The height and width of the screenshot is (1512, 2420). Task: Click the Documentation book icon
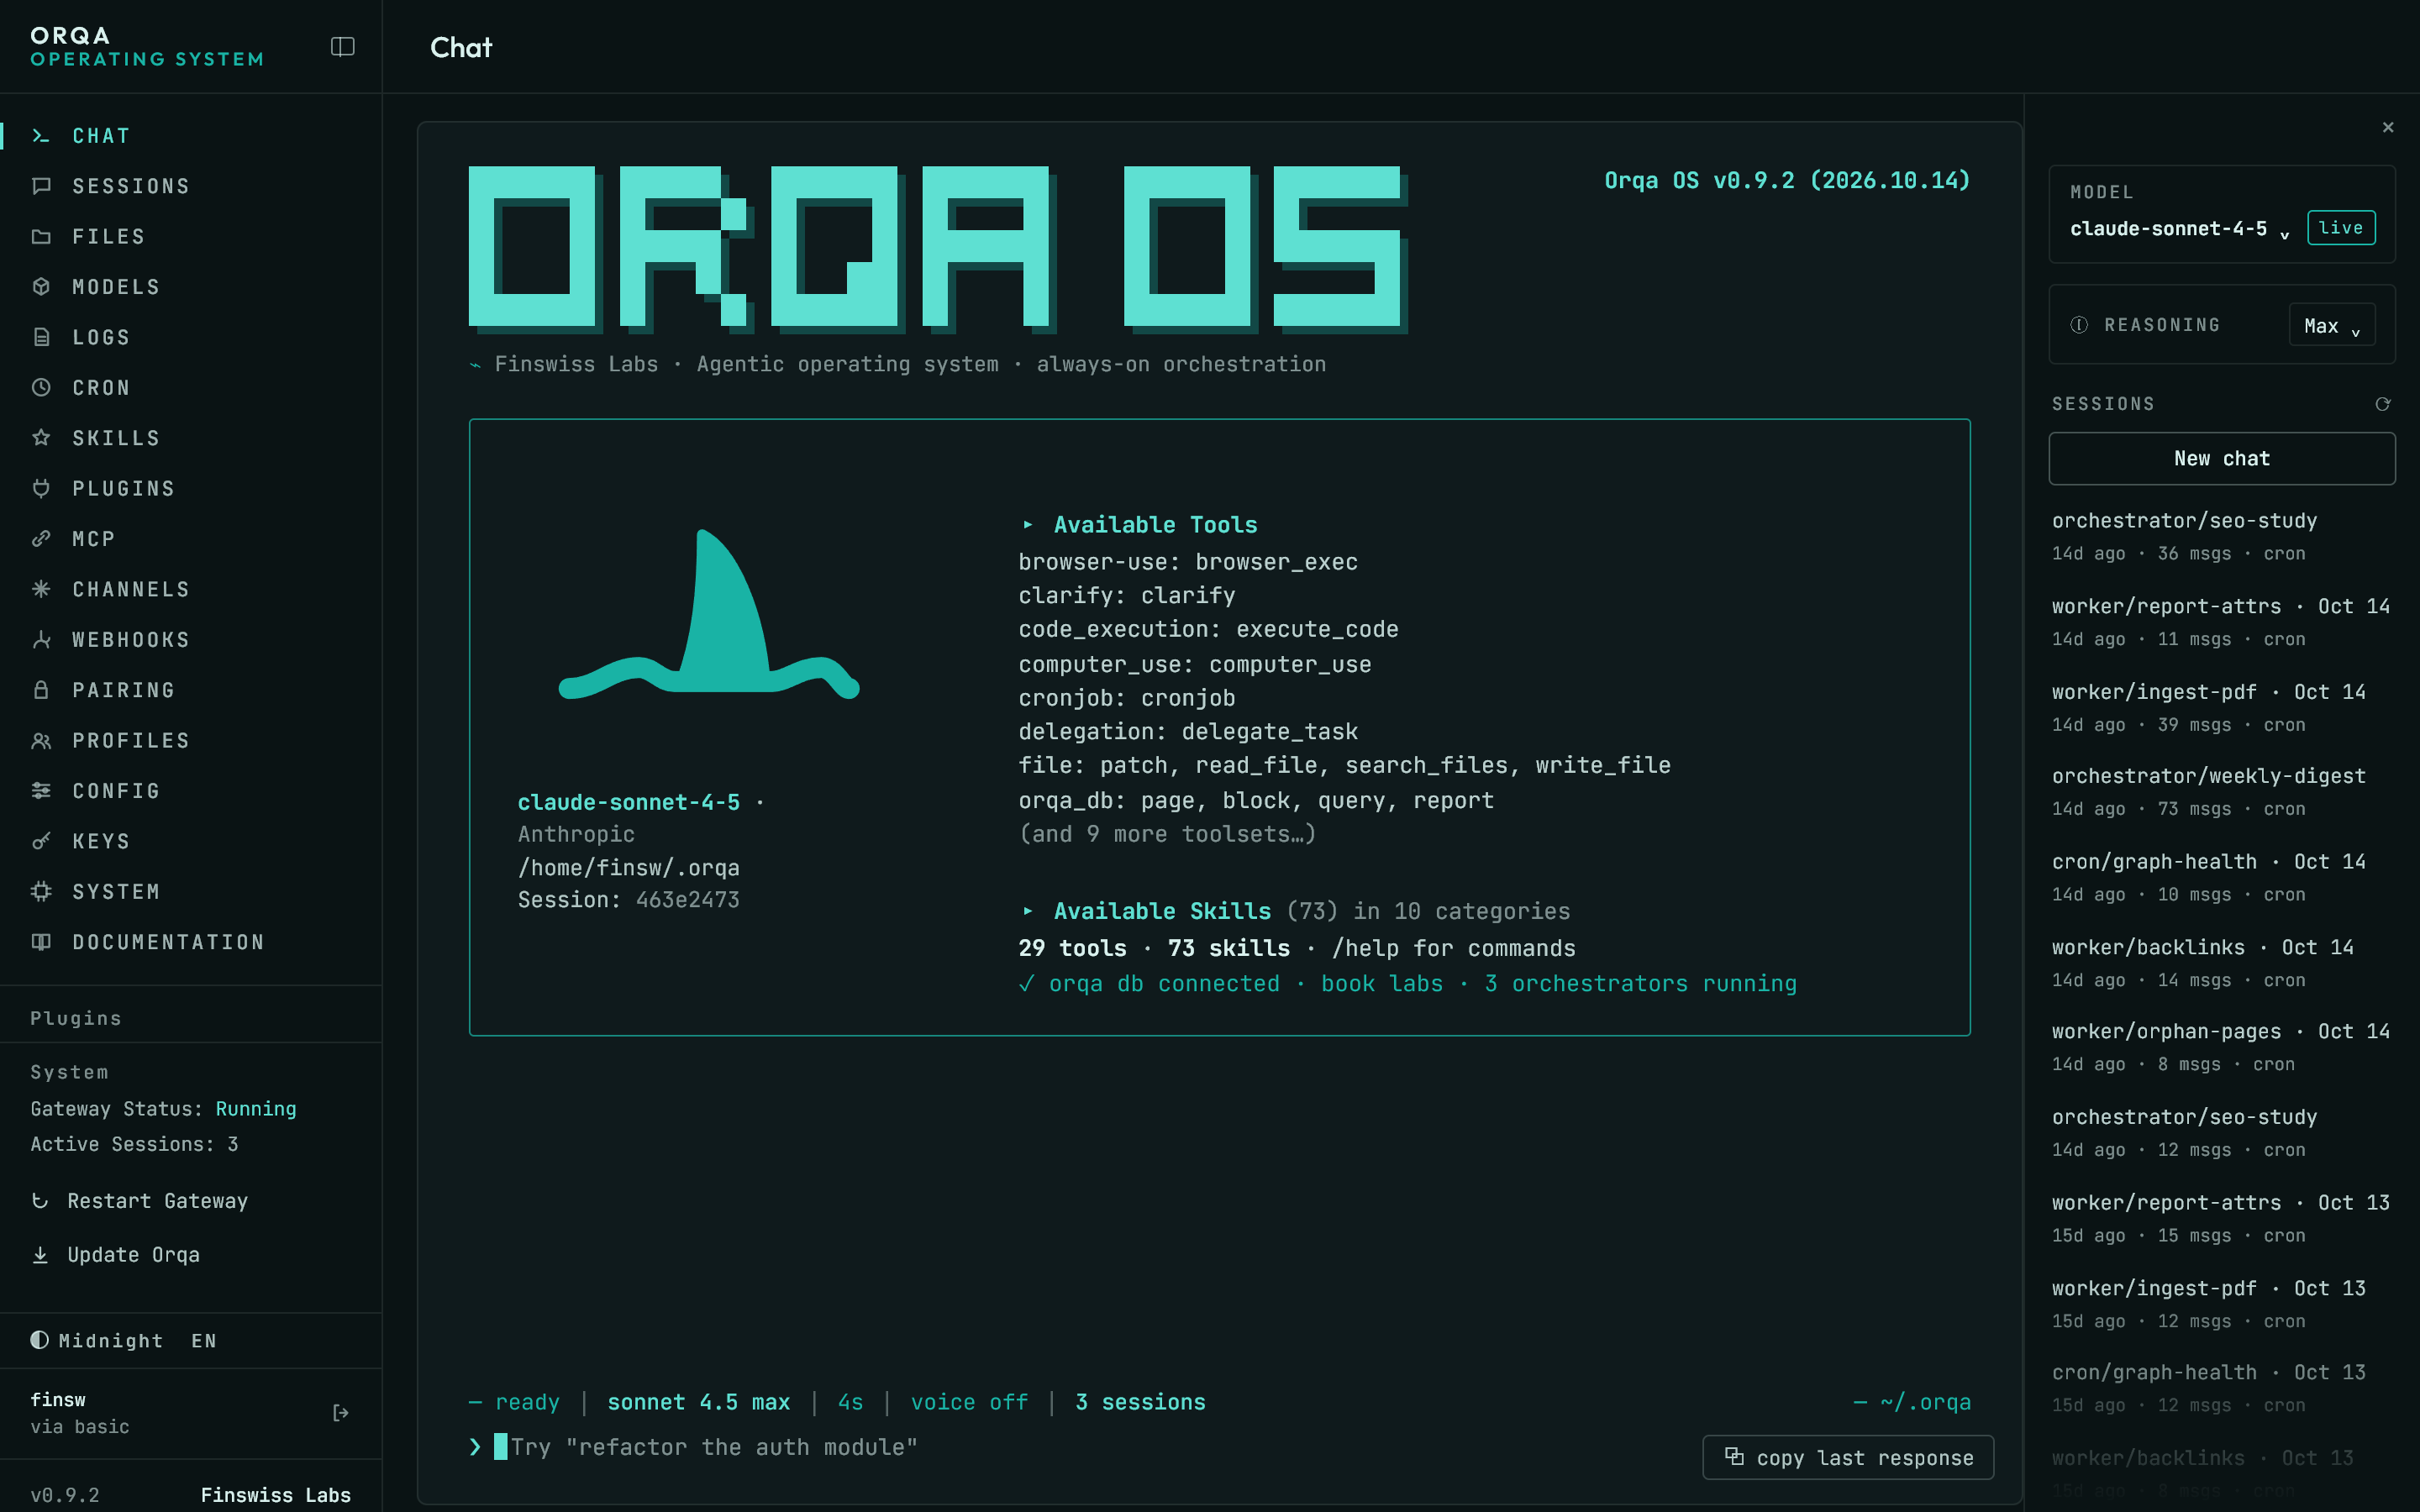click(41, 942)
